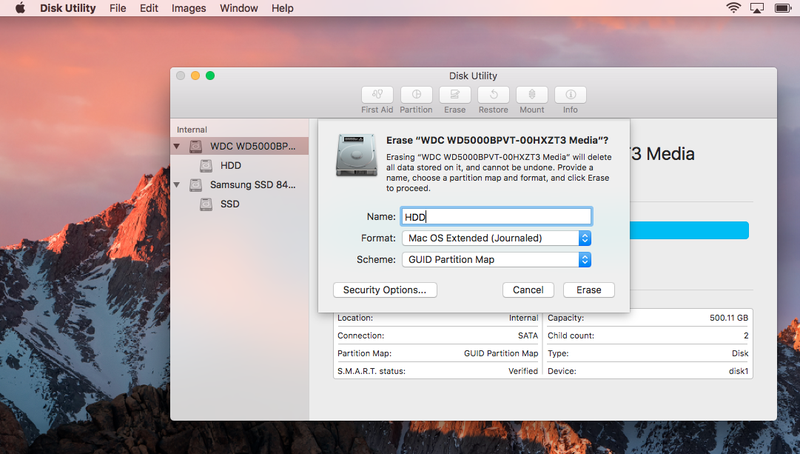
Task: Click the green zoom window button
Action: [210, 75]
